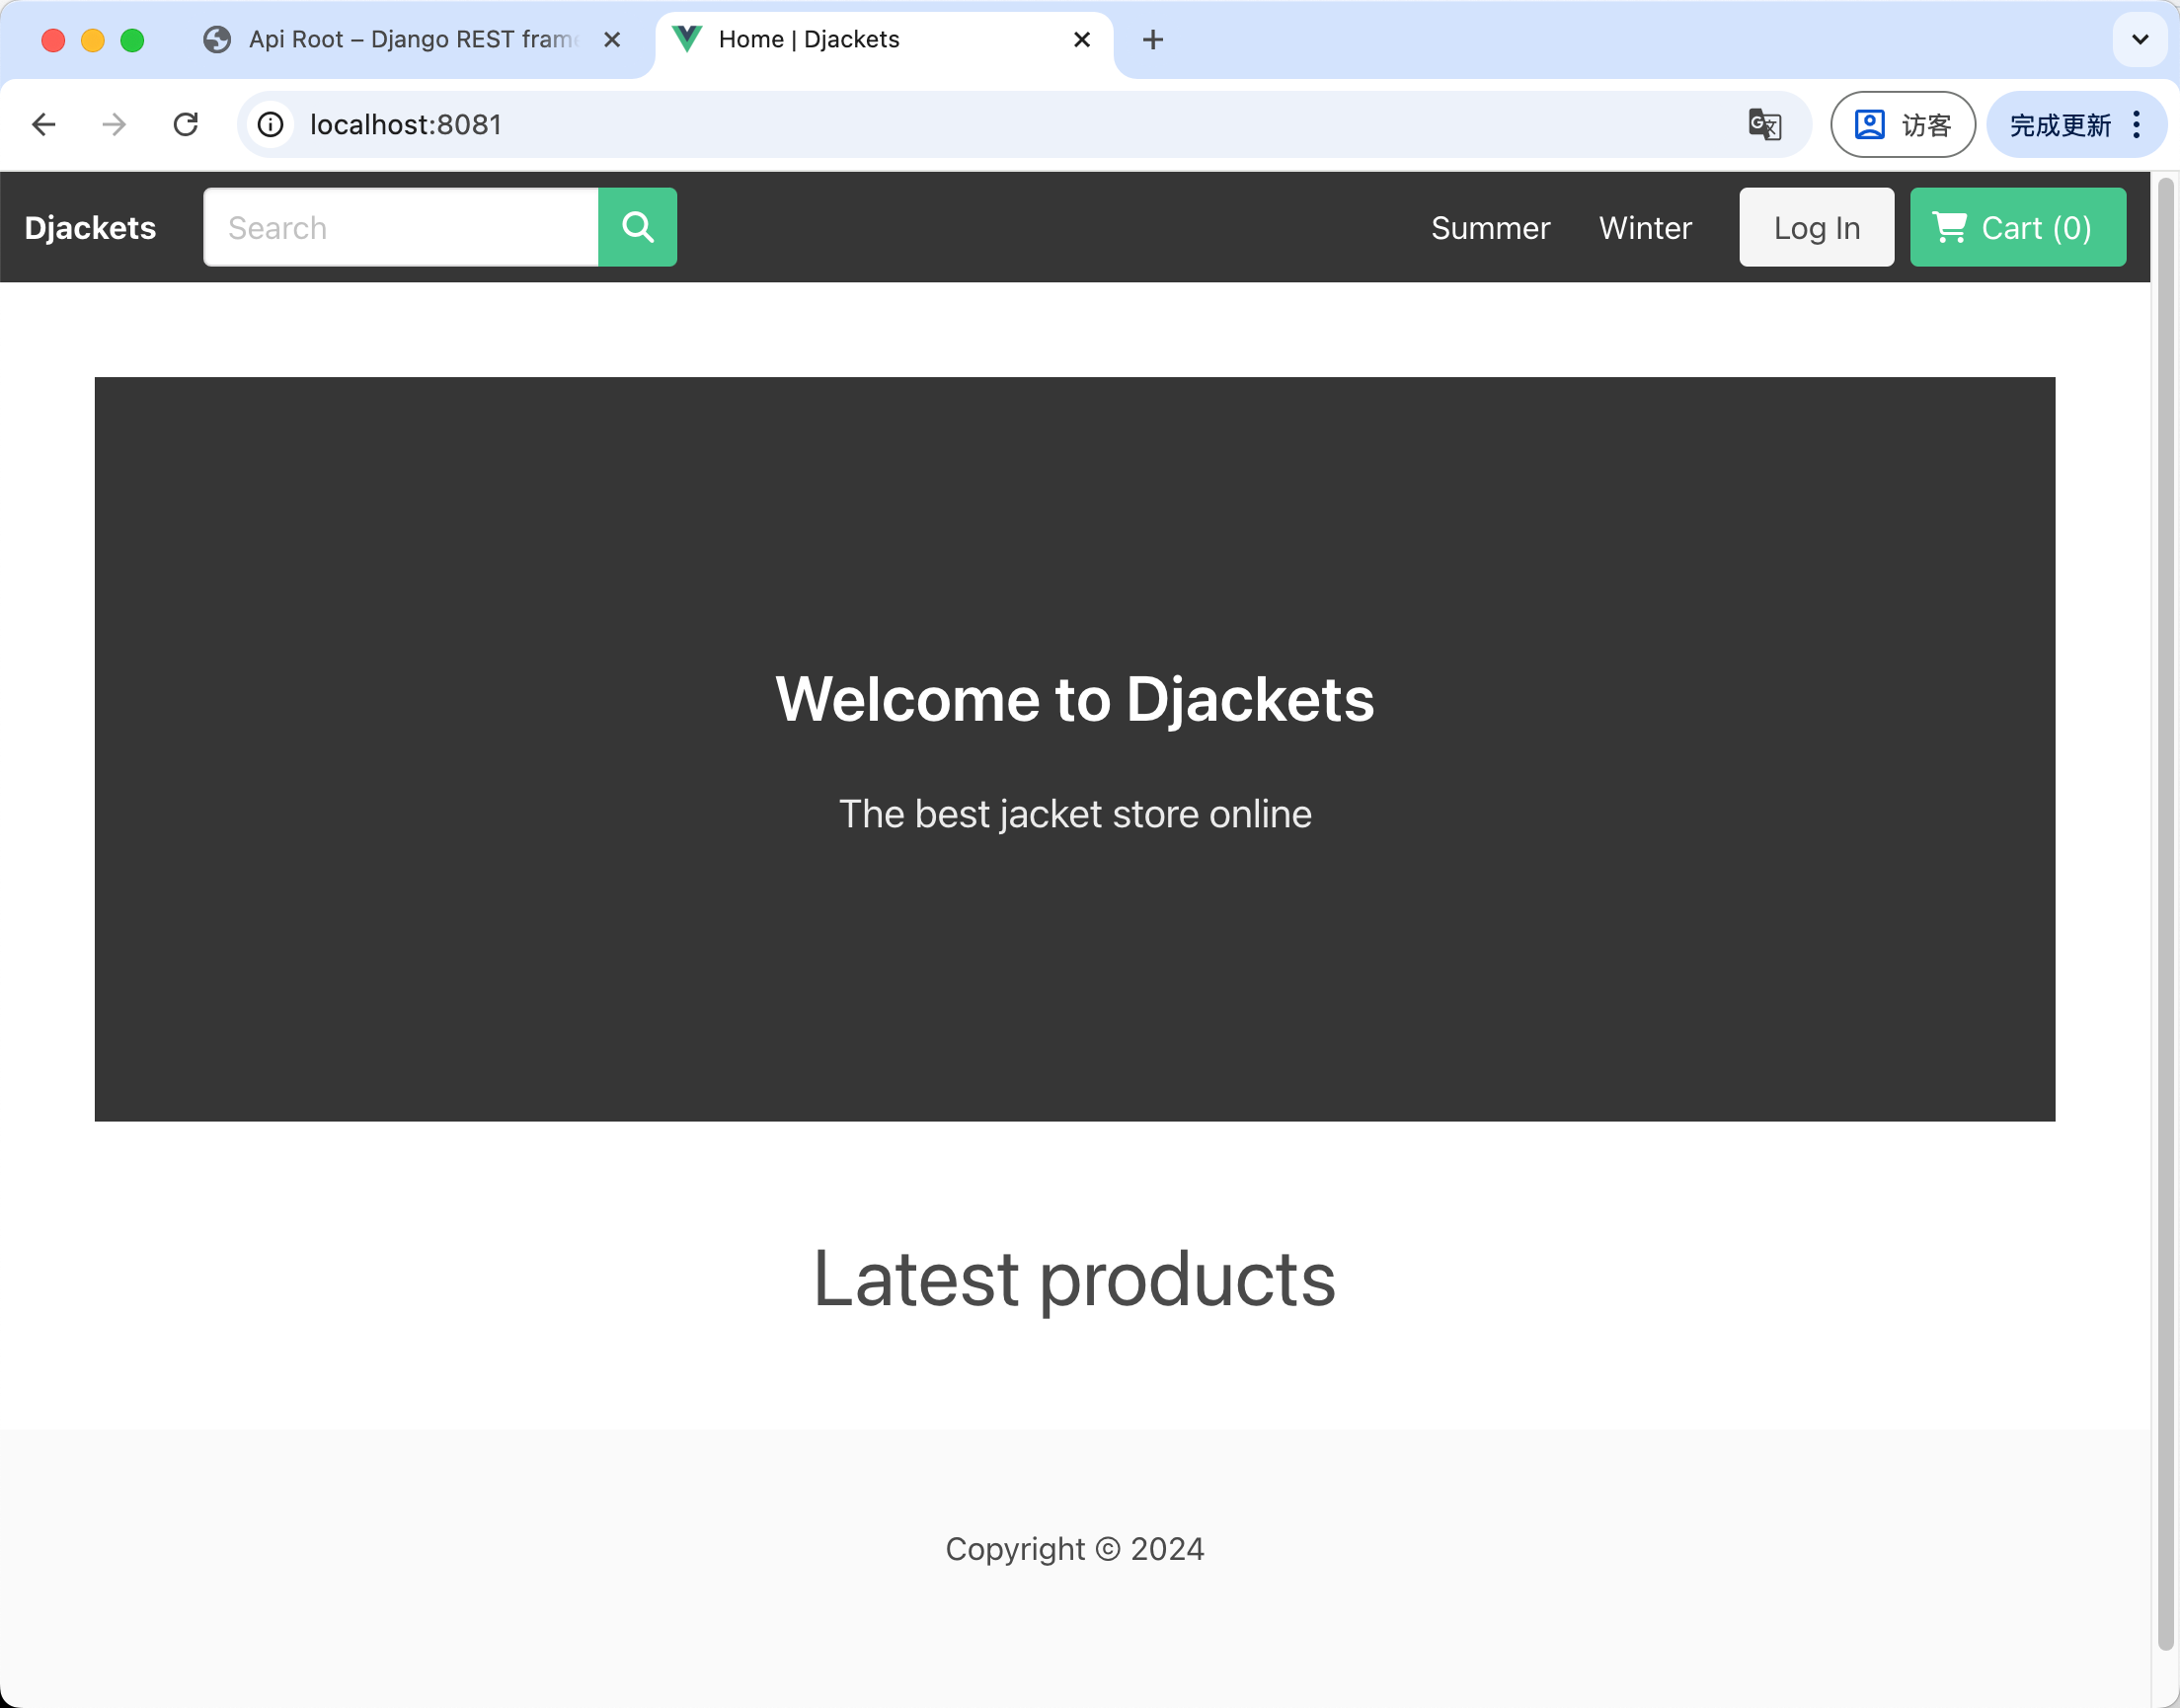Viewport: 2180px width, 1708px height.
Task: Focus the Search input field
Action: (400, 227)
